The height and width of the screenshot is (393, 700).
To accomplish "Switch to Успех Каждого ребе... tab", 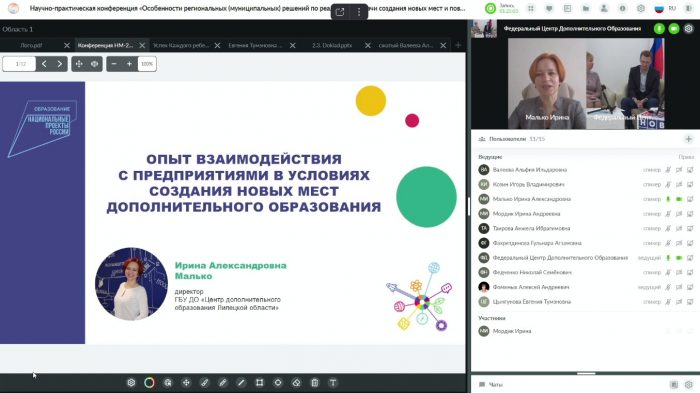I will [181, 45].
